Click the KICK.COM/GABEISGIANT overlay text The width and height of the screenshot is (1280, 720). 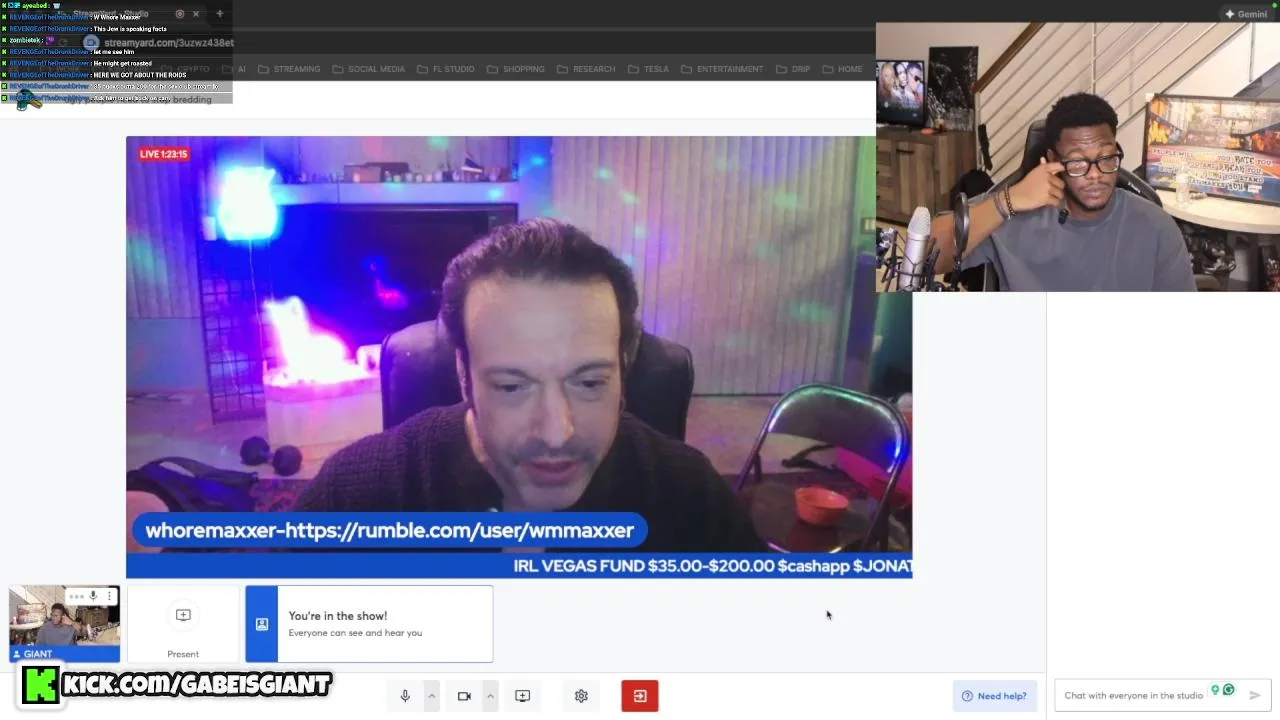coord(196,684)
